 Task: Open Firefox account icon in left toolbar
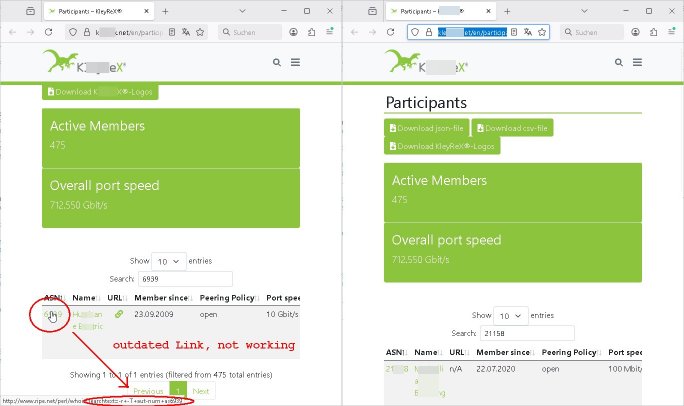[294, 32]
